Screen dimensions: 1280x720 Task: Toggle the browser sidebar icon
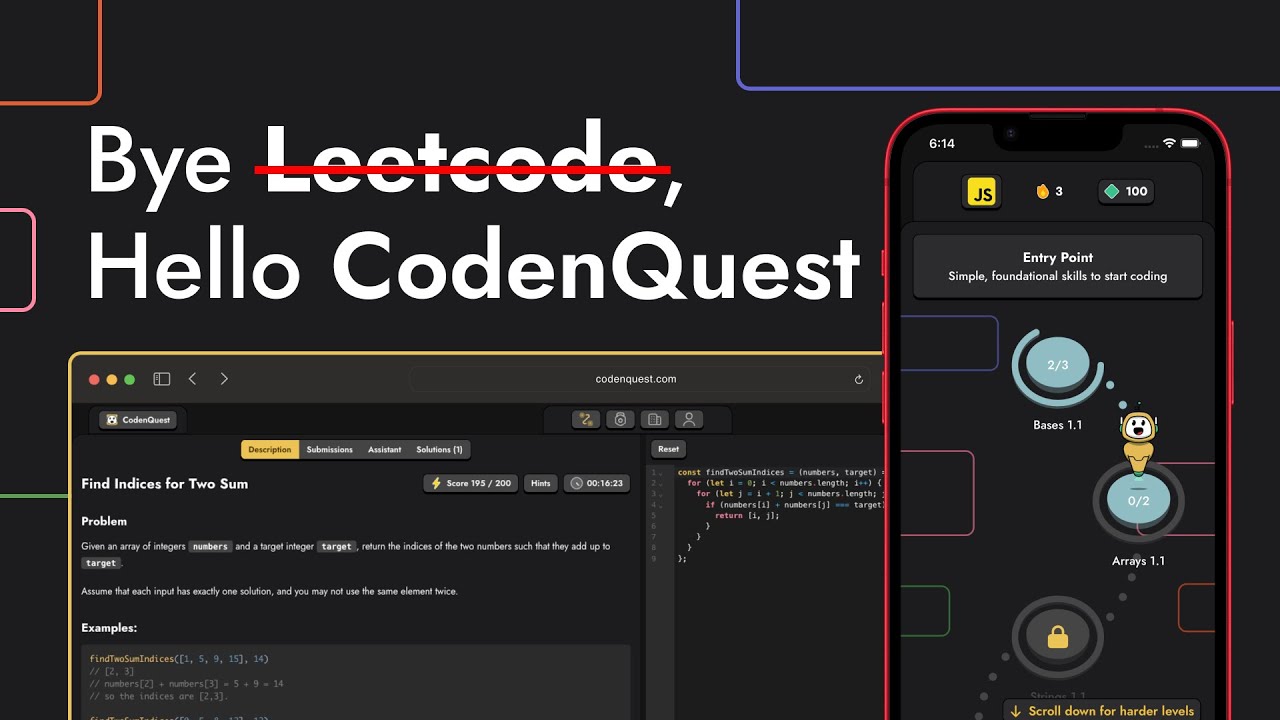pos(161,379)
